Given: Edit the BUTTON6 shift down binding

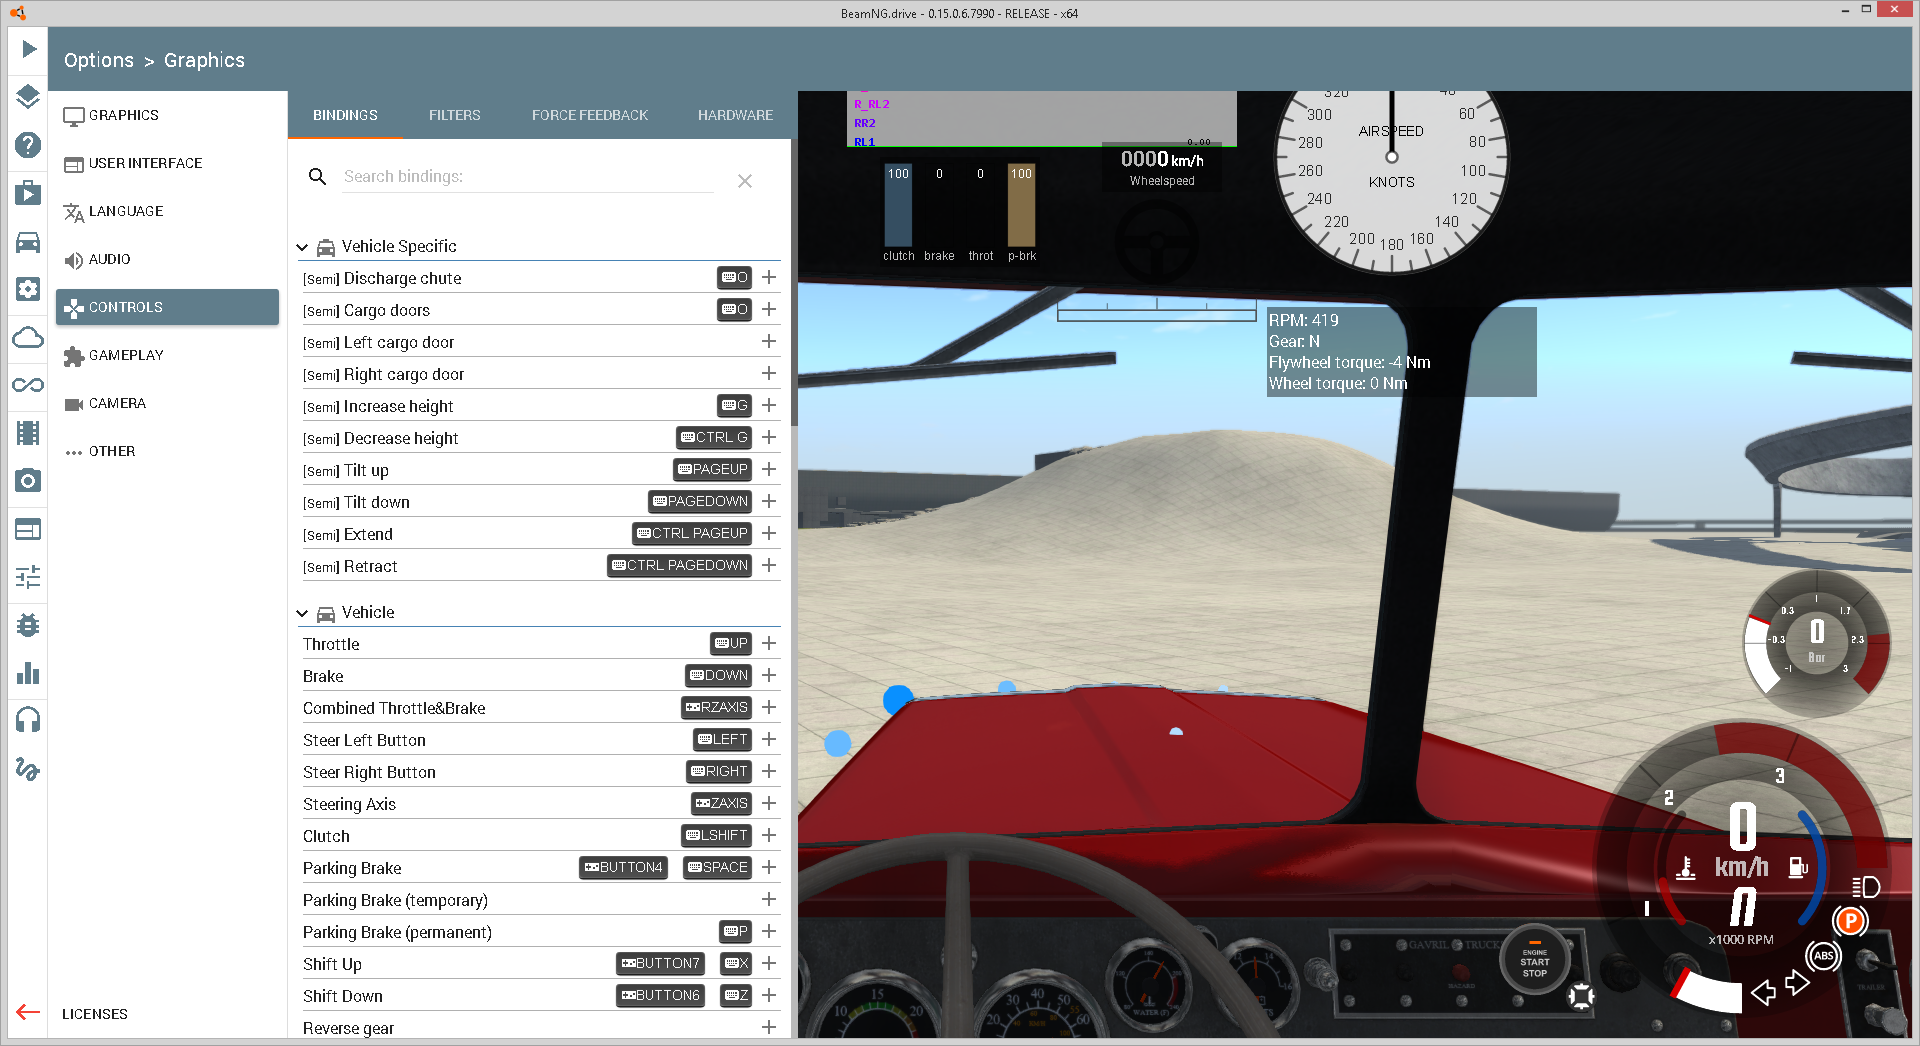Looking at the screenshot, I should (660, 995).
